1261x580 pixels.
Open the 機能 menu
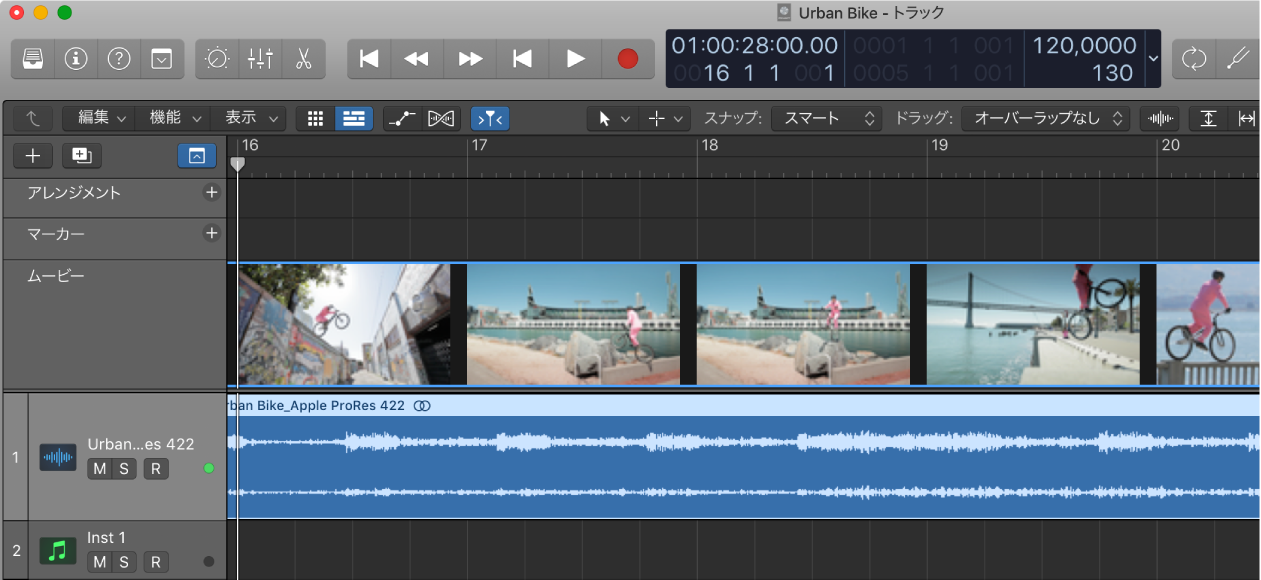click(174, 118)
